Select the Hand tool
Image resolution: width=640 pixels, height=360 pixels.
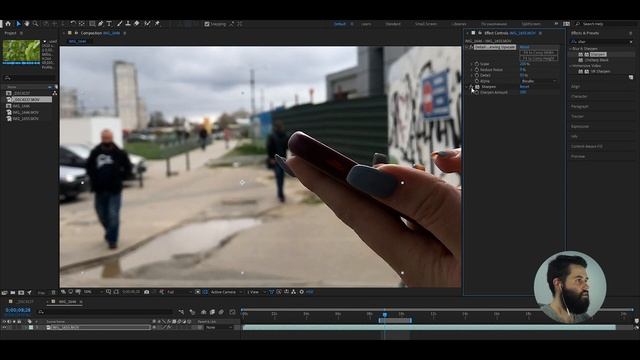[27, 24]
